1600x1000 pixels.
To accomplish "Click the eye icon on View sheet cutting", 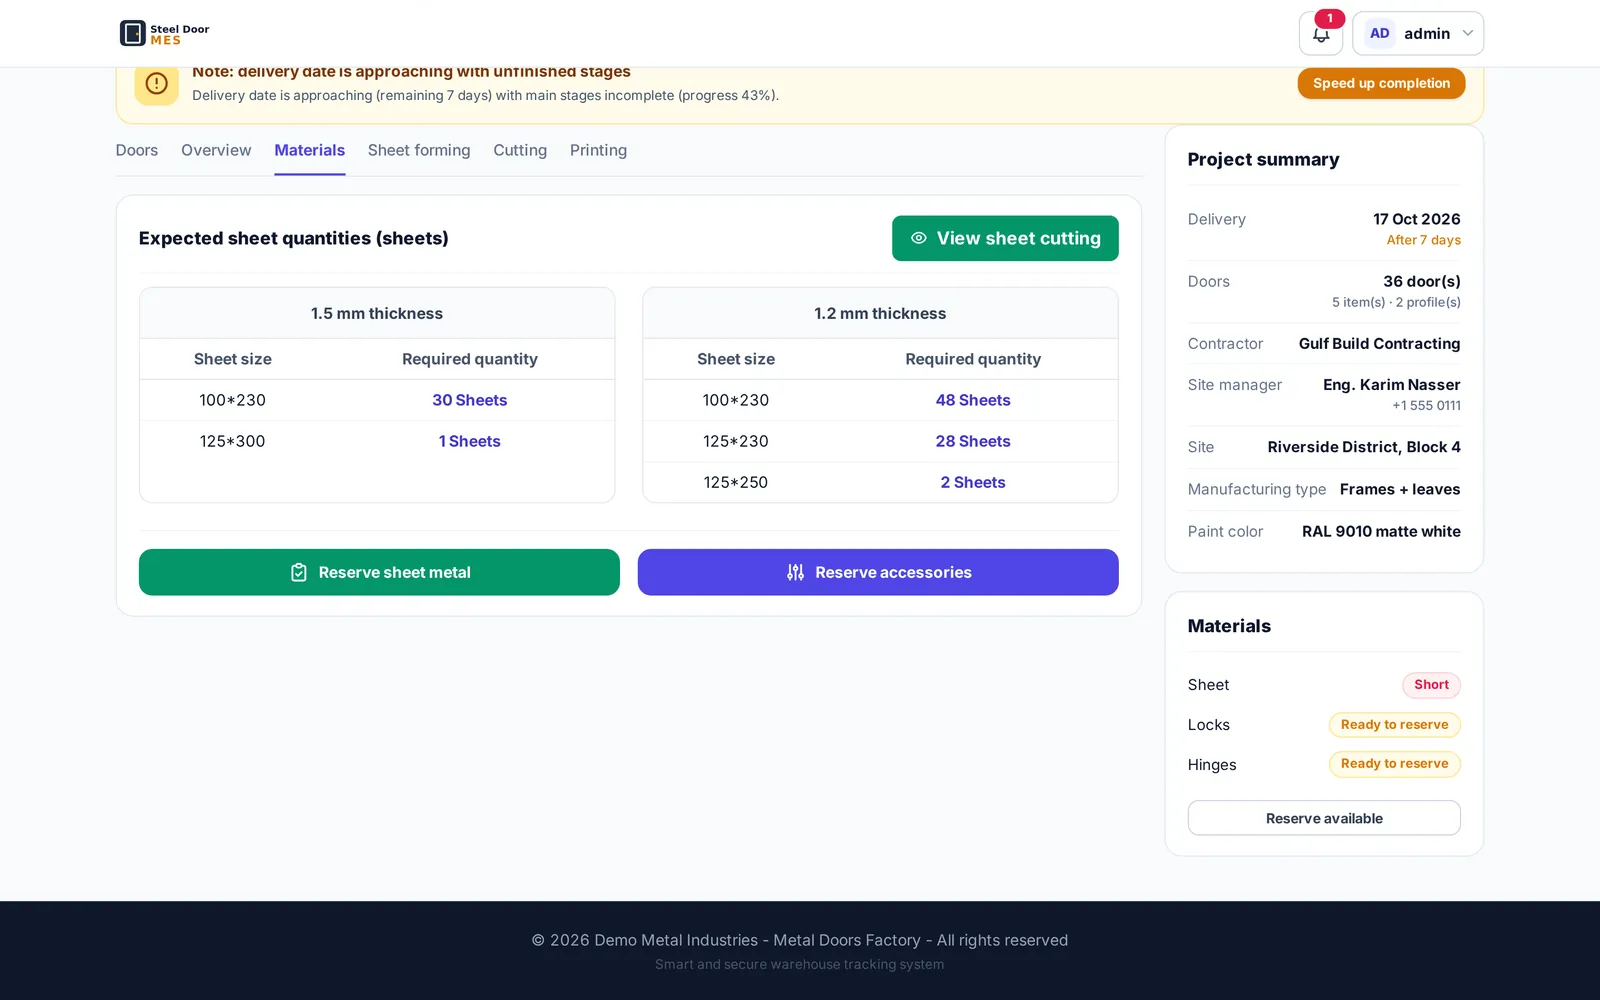I will coord(919,238).
